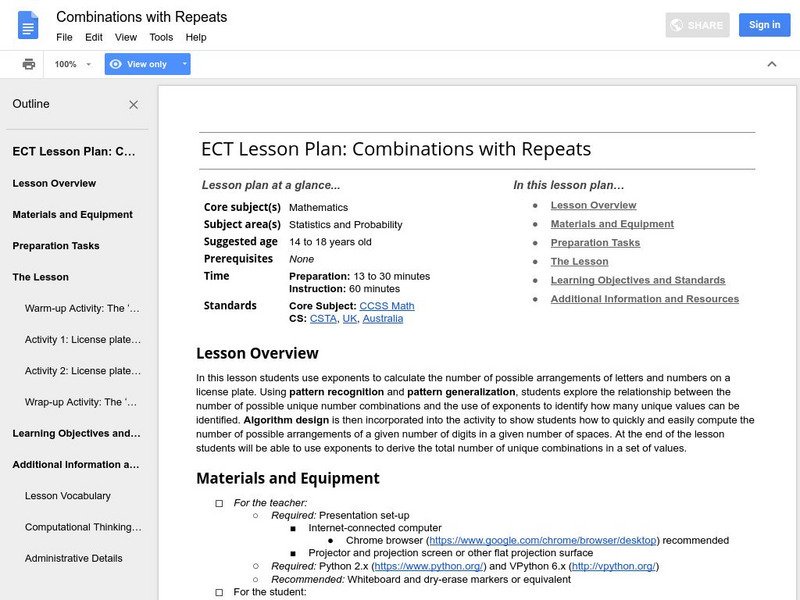Open the Help menu
800x600 pixels.
tap(196, 37)
